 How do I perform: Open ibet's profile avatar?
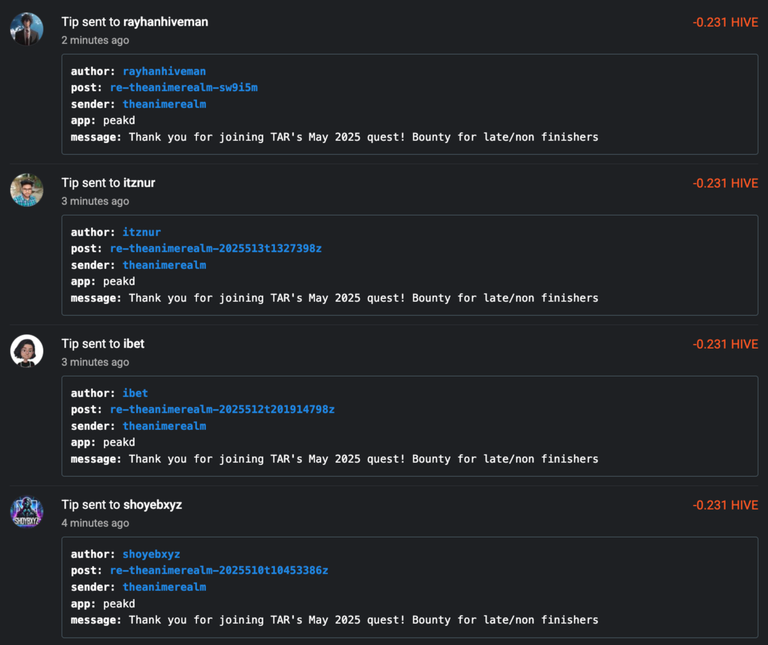(27, 351)
